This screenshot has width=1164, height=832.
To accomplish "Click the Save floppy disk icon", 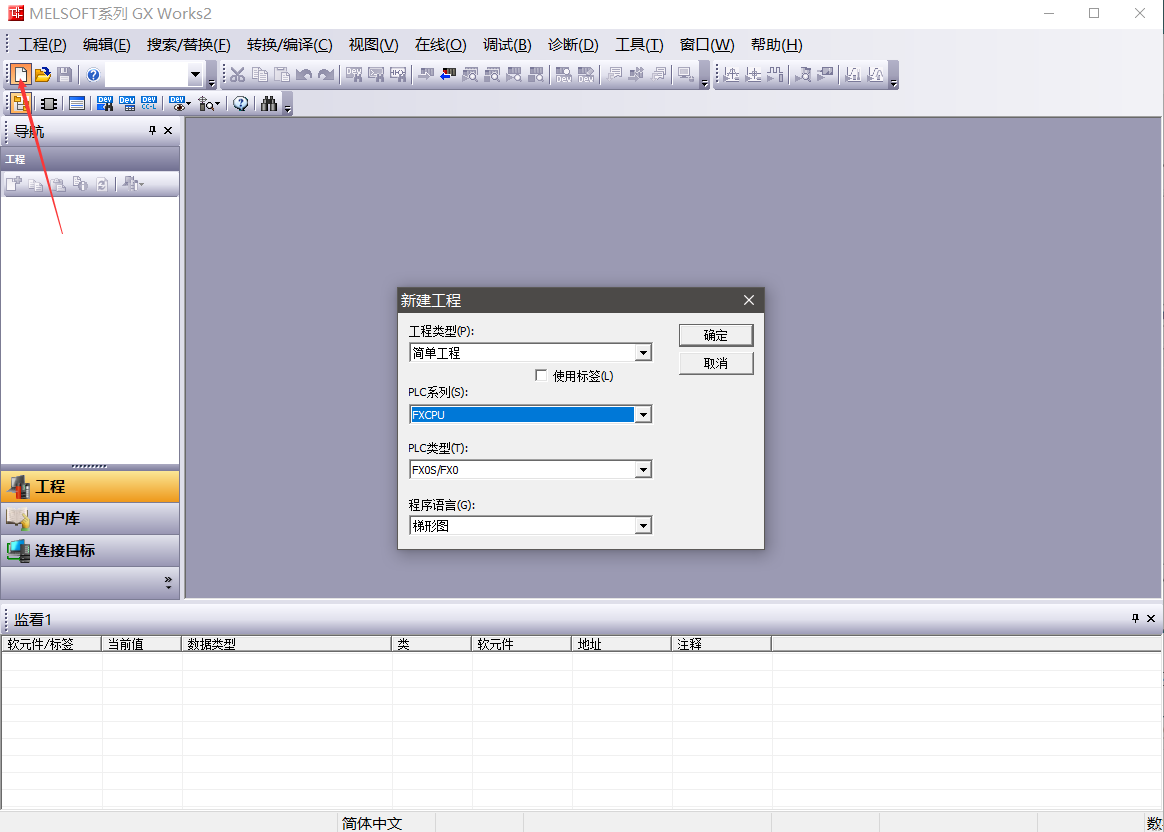I will coord(65,74).
